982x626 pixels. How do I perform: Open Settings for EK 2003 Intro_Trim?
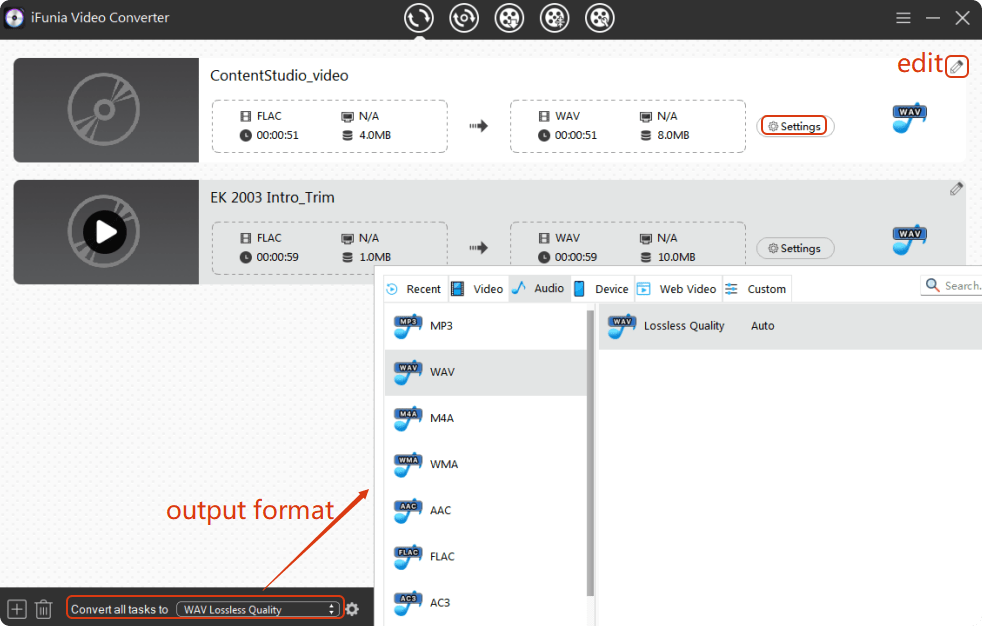(794, 248)
